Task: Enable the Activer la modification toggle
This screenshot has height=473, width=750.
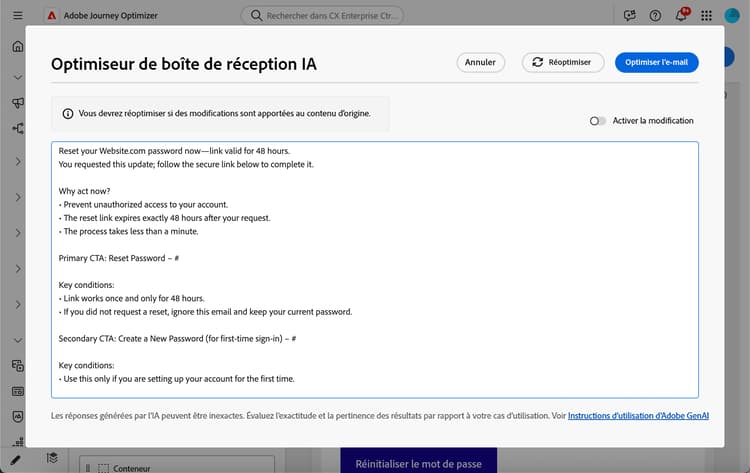Action: coord(597,121)
